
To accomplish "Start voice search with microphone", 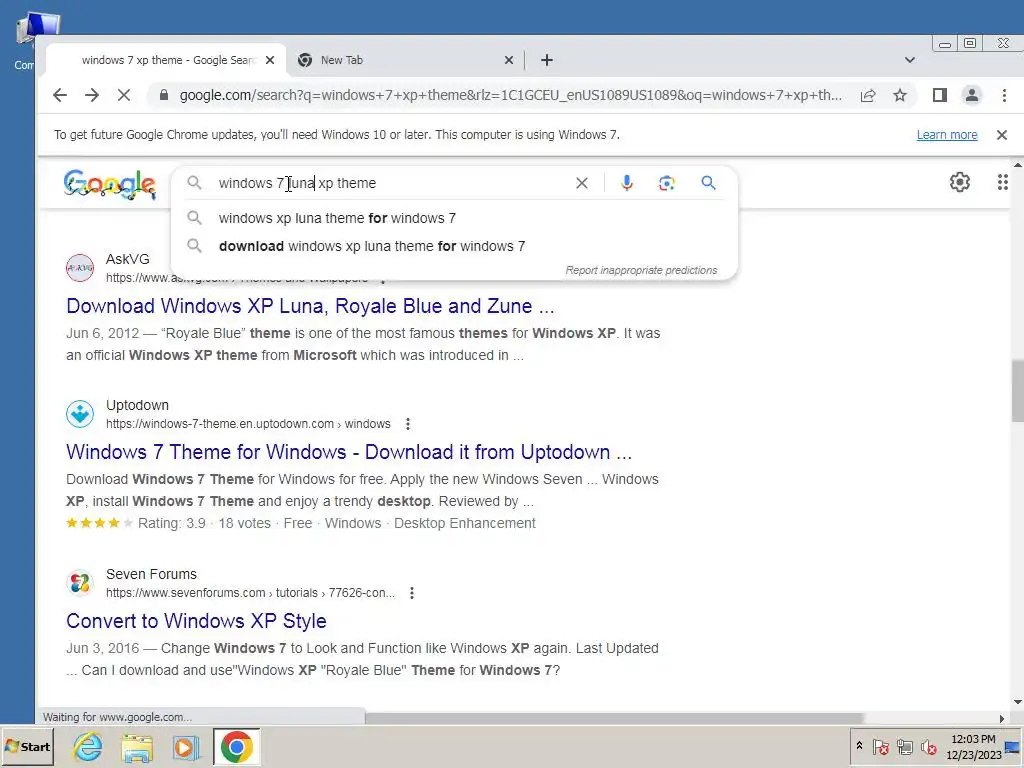I will coord(627,183).
